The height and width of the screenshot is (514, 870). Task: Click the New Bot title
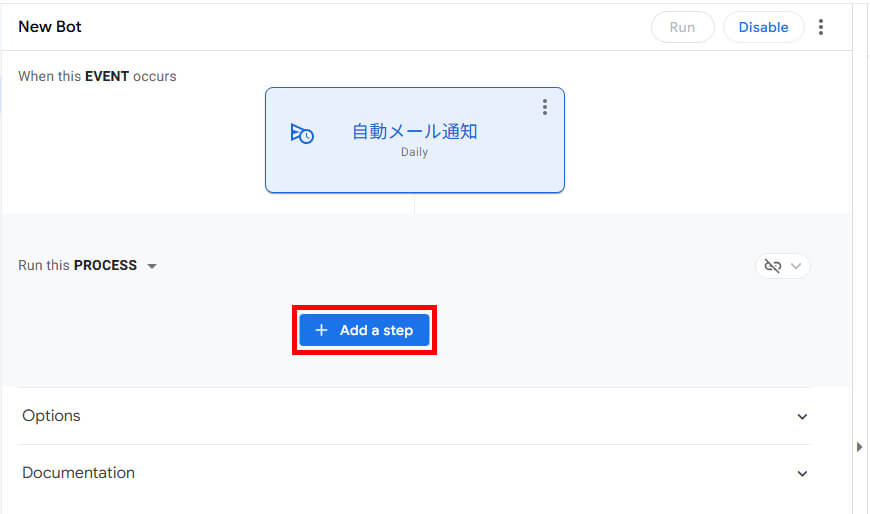click(x=50, y=27)
